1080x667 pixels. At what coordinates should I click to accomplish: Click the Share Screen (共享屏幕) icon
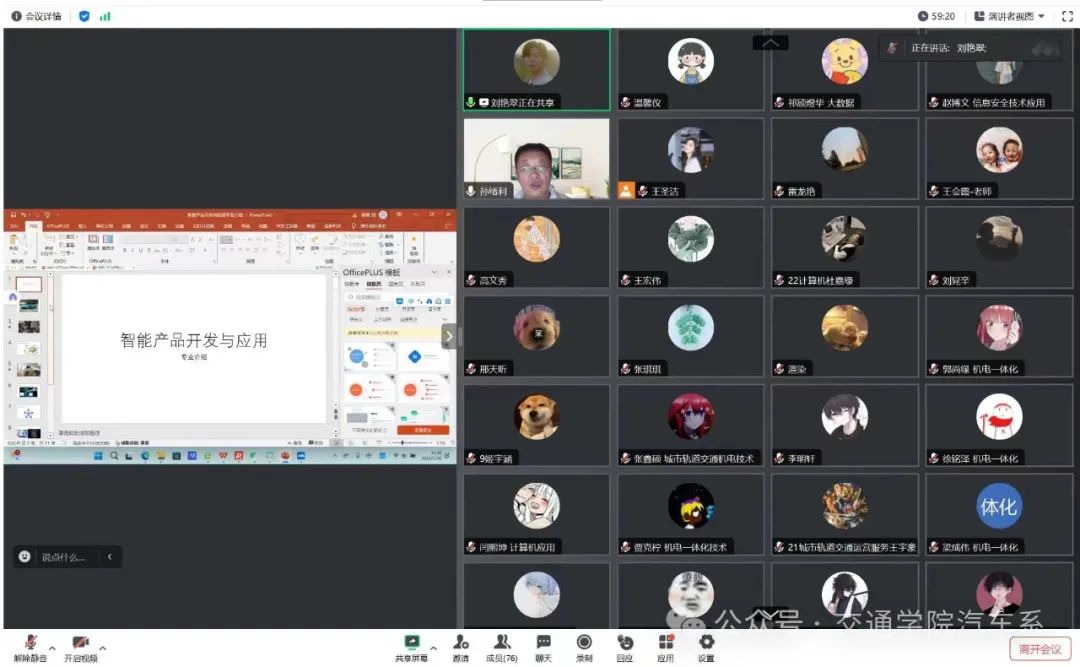pos(411,646)
